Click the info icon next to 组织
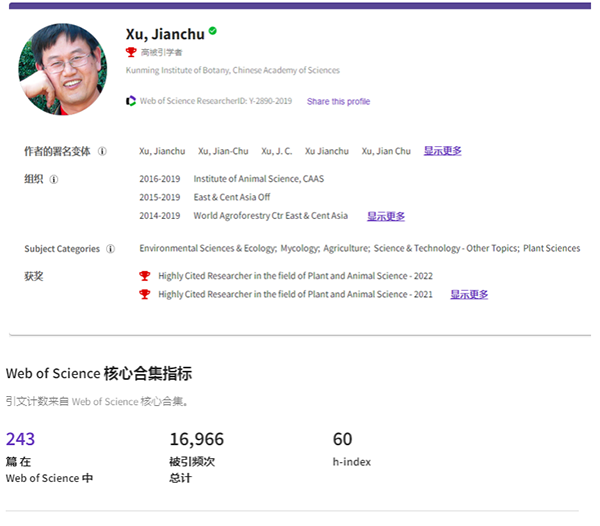The width and height of the screenshot is (600, 526). (x=54, y=180)
